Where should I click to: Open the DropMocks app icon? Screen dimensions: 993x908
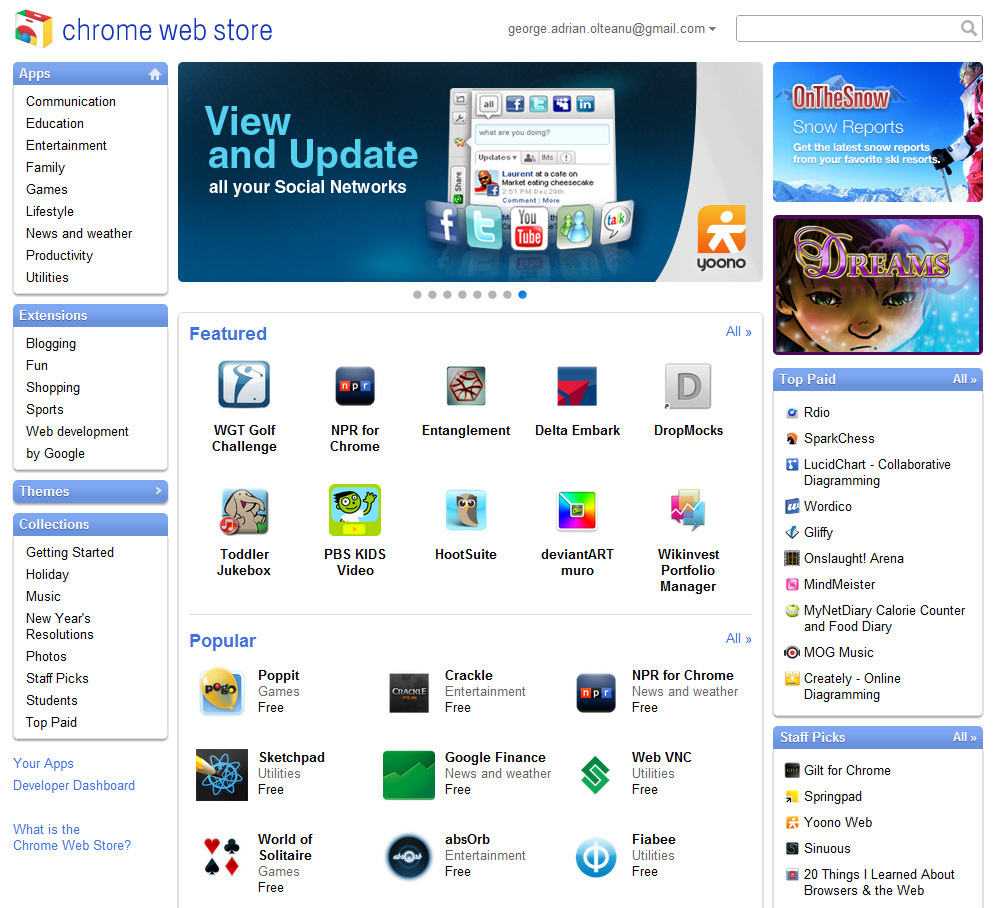[688, 386]
